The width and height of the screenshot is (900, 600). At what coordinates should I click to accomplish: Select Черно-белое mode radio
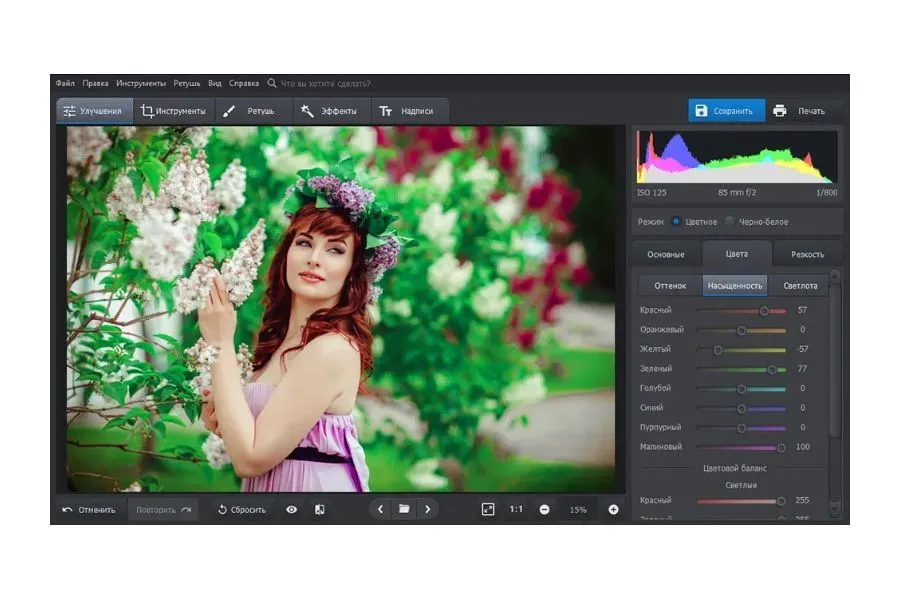coord(730,221)
